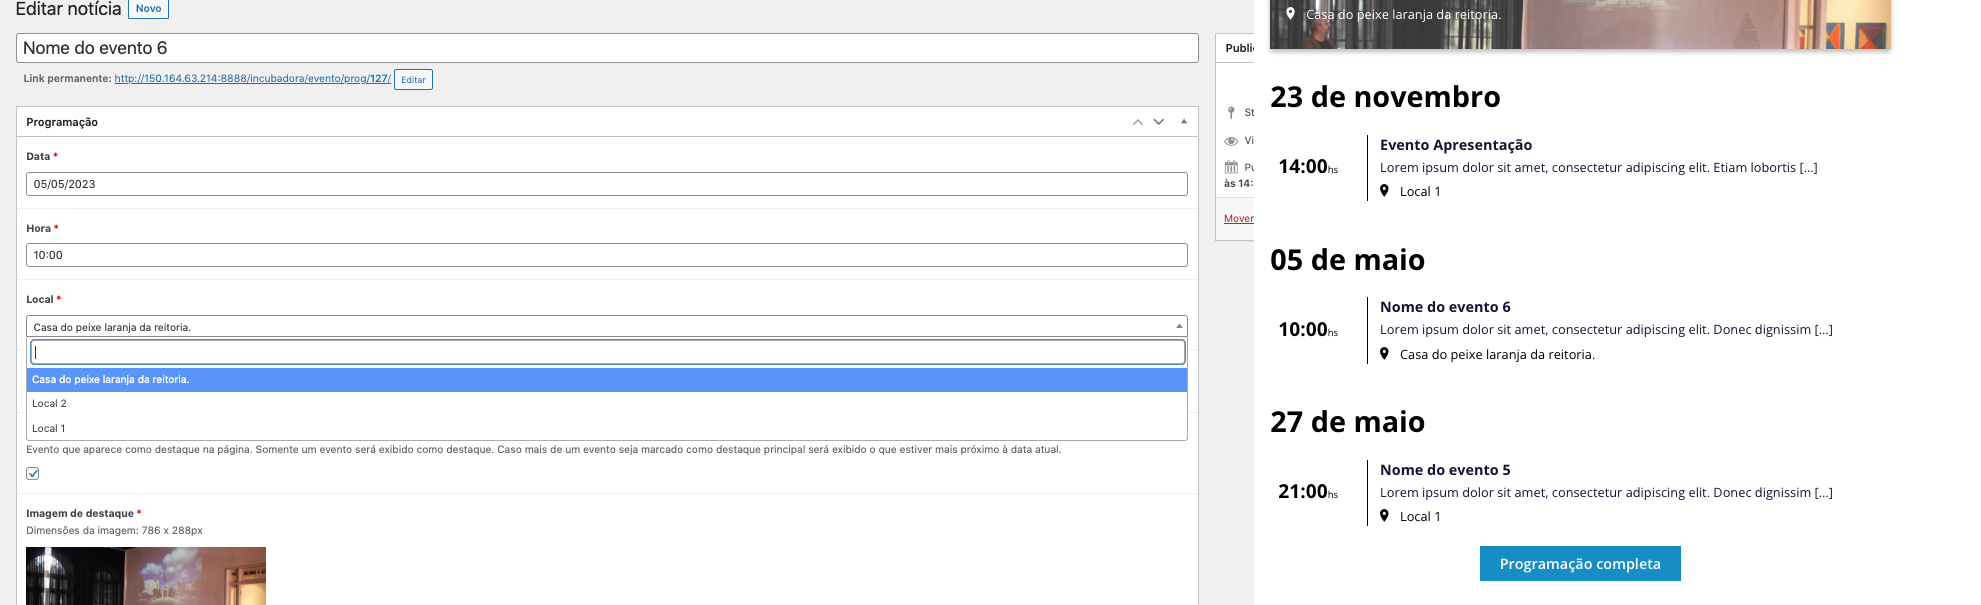Uncheck the featured event checkbox
This screenshot has height=605, width=1981.
pos(33,474)
